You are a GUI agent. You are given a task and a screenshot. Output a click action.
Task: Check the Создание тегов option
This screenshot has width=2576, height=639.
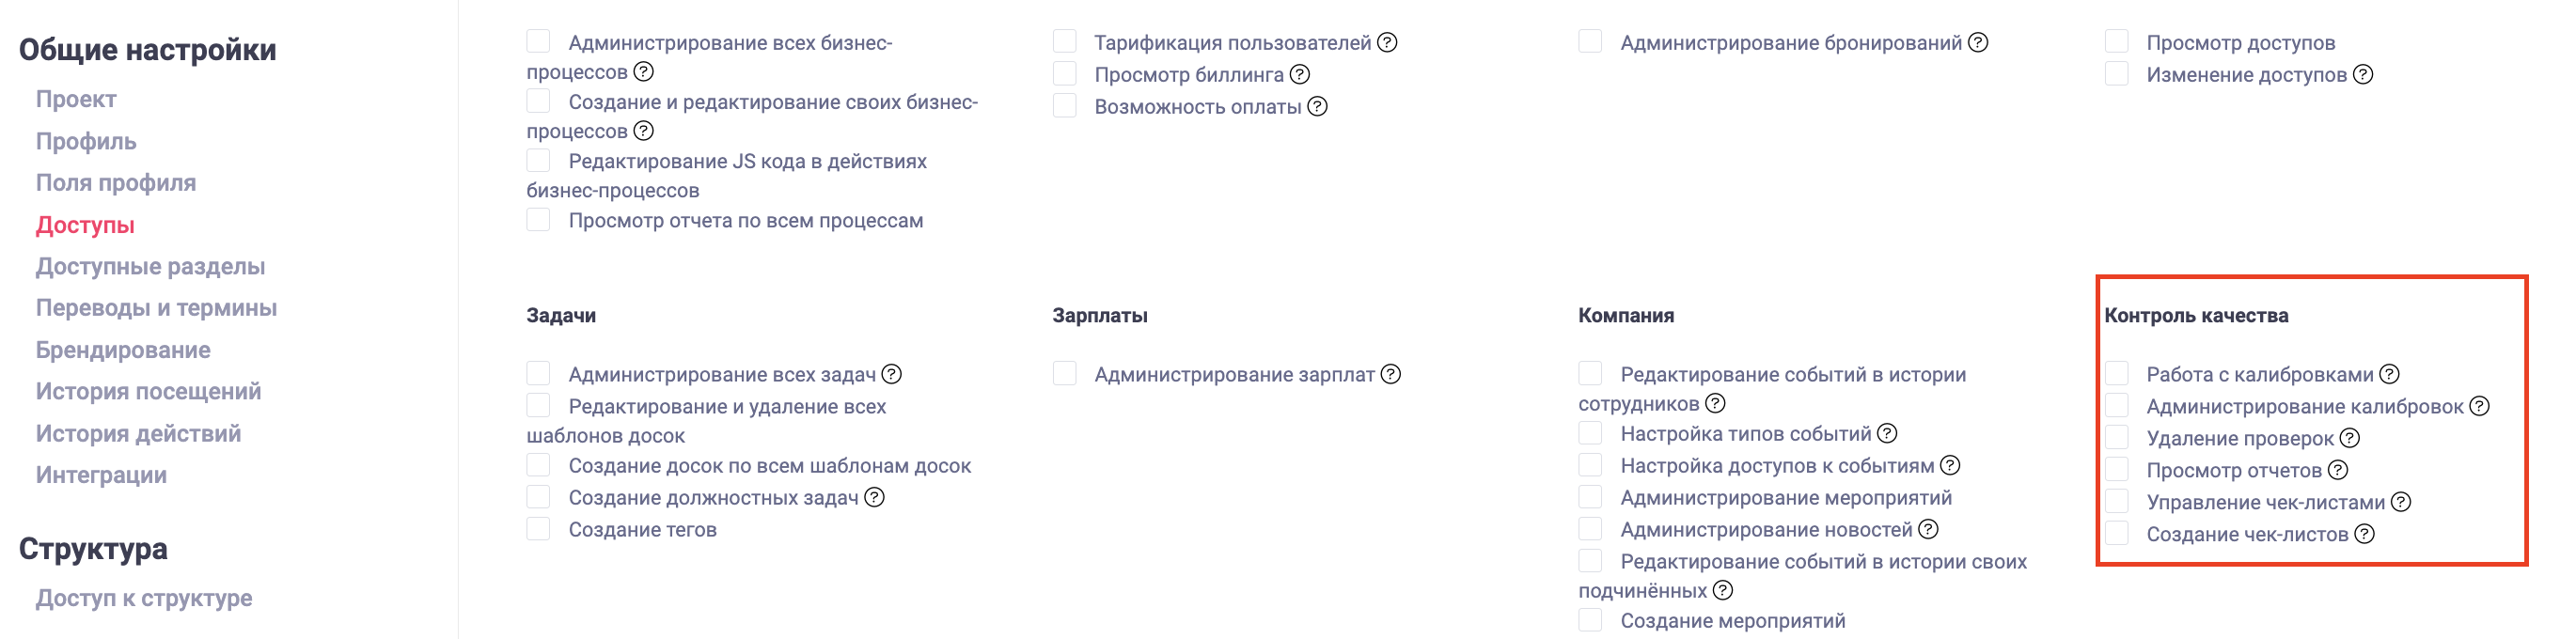click(x=538, y=529)
